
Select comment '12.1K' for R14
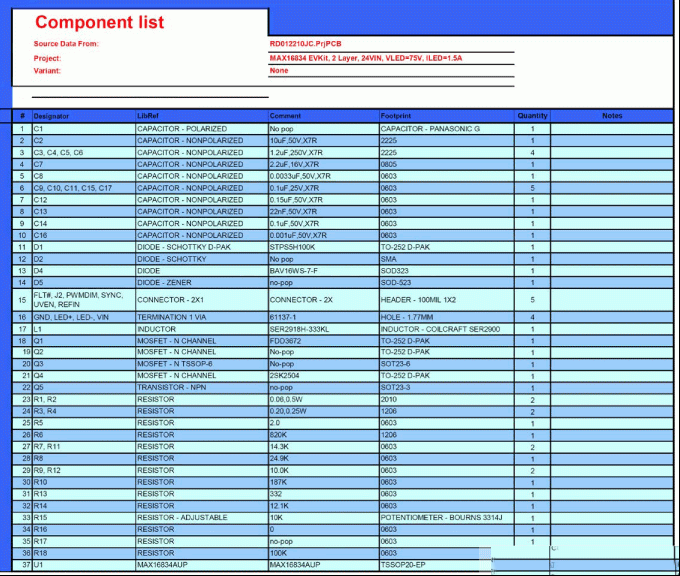click(324, 506)
